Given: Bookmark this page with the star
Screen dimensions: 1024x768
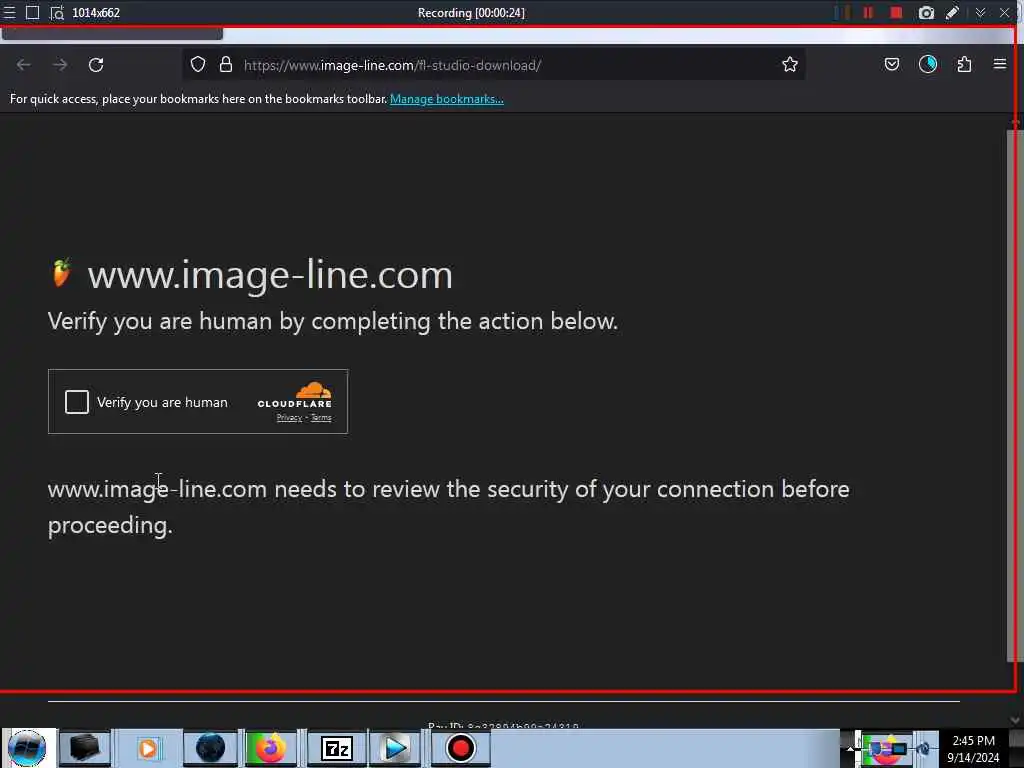Looking at the screenshot, I should (x=790, y=64).
